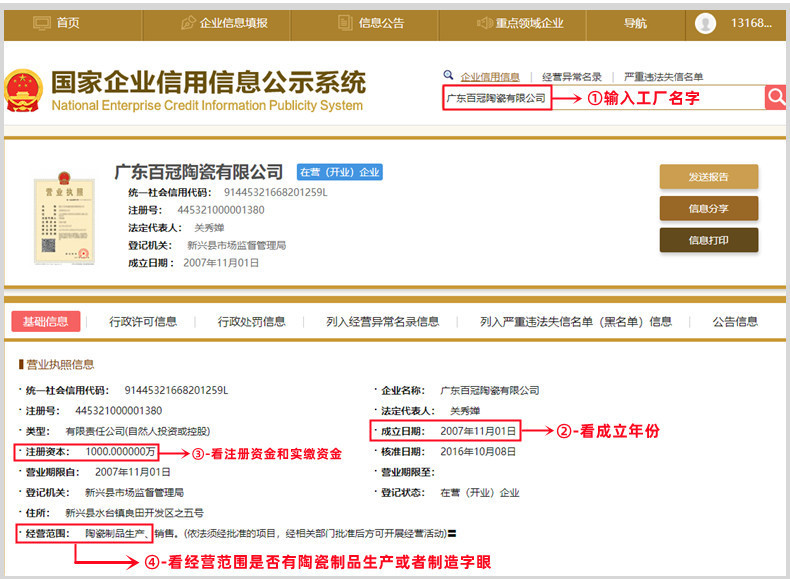Click the small blue magnifier icon
The height and width of the screenshot is (579, 790).
click(448, 75)
